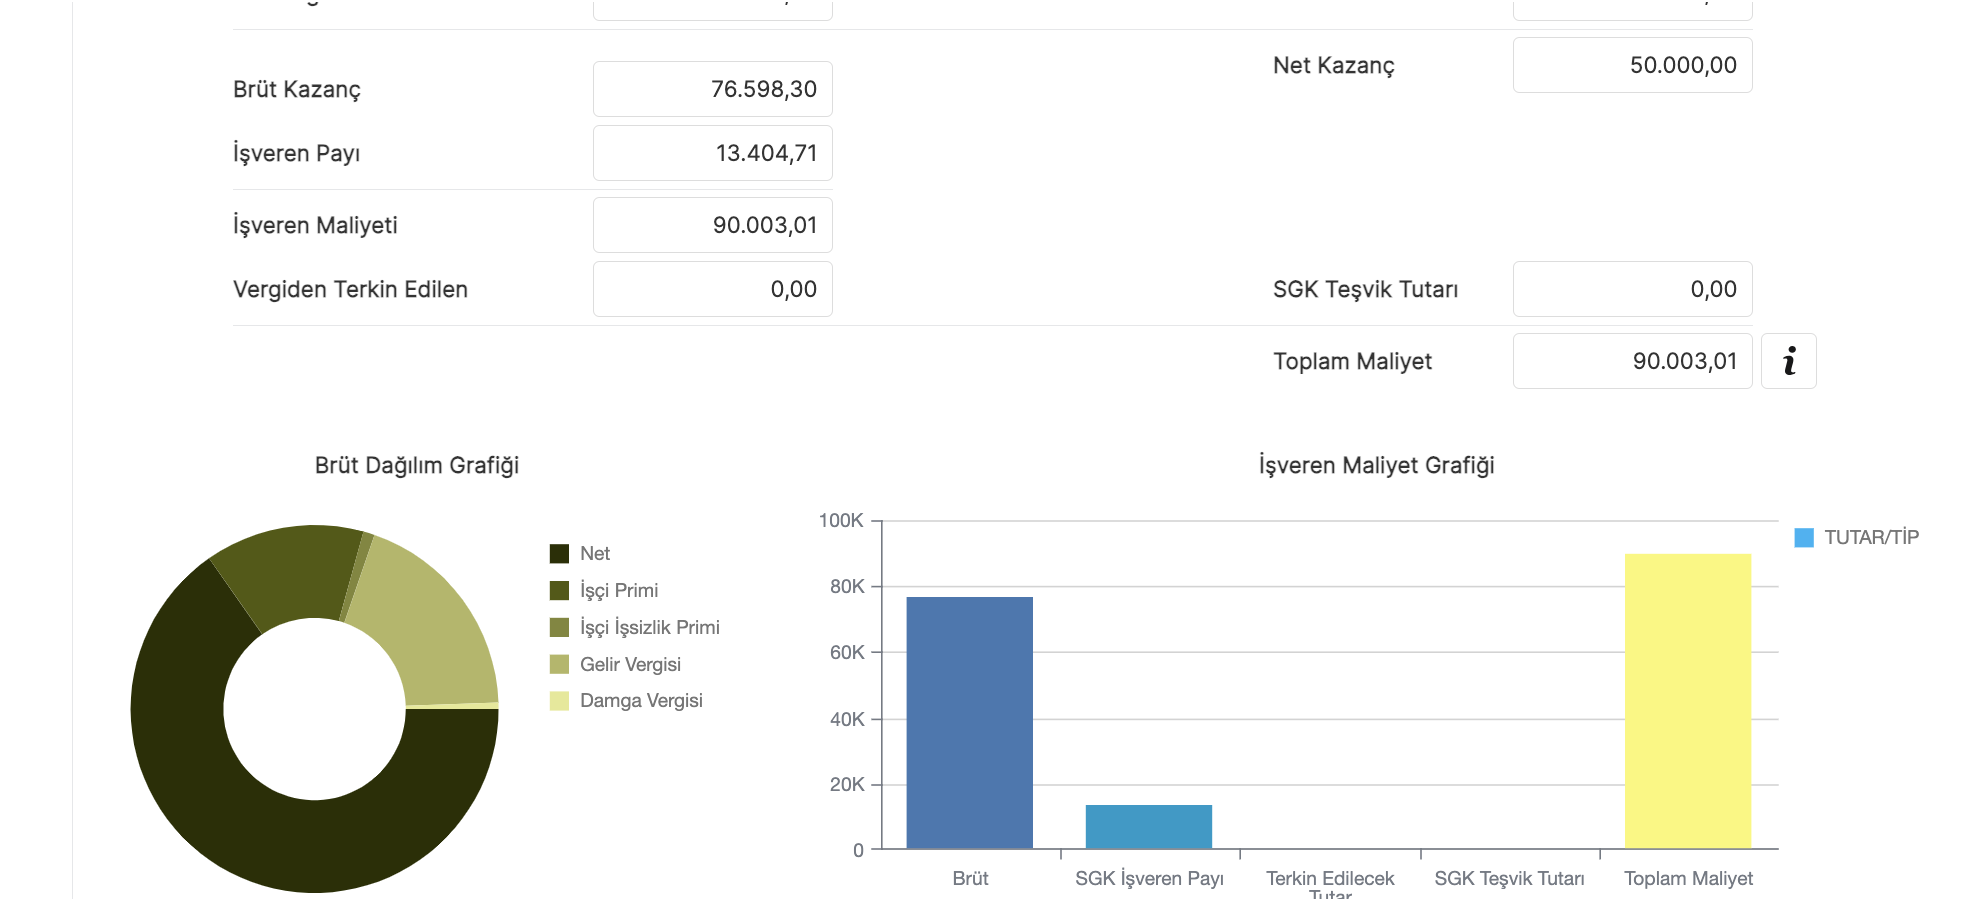
Task: Click the İşveren Maliyet Grafiği title
Action: (x=1376, y=465)
